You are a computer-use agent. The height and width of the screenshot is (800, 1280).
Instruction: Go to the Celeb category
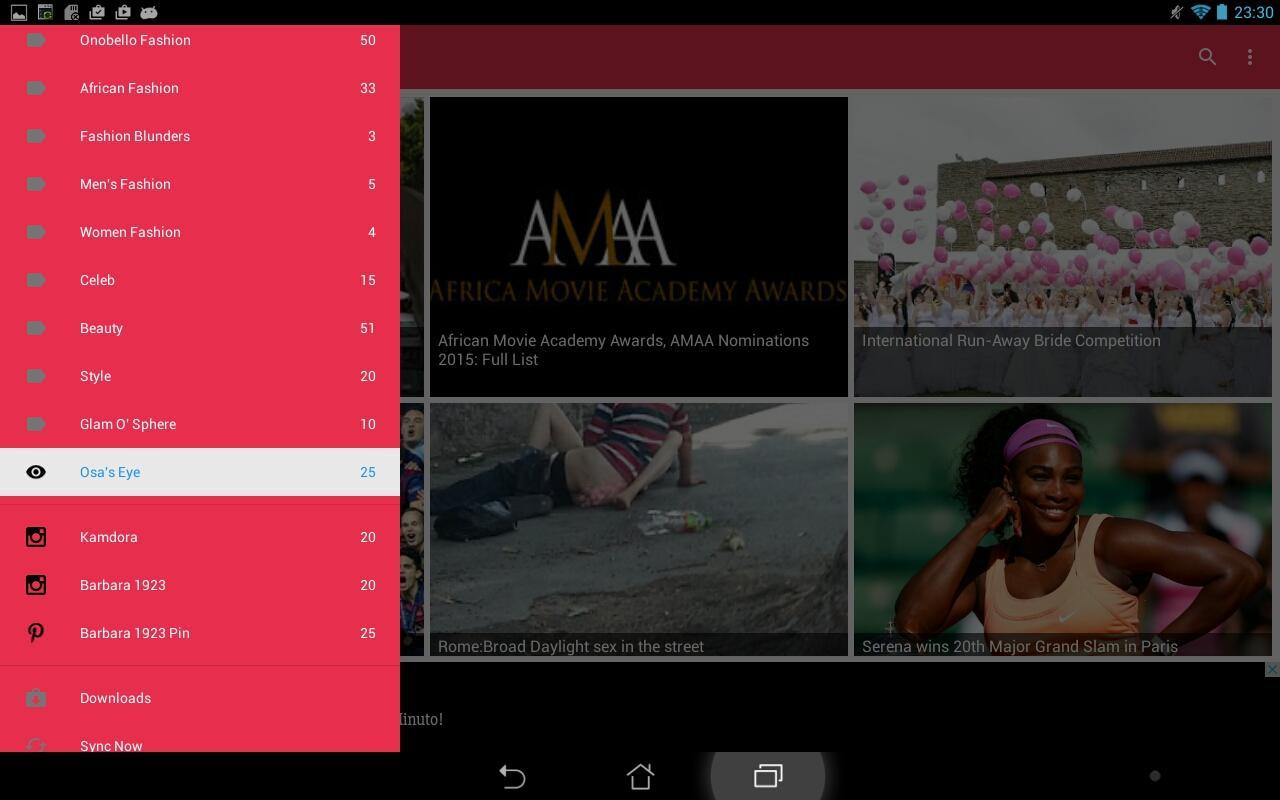(97, 280)
